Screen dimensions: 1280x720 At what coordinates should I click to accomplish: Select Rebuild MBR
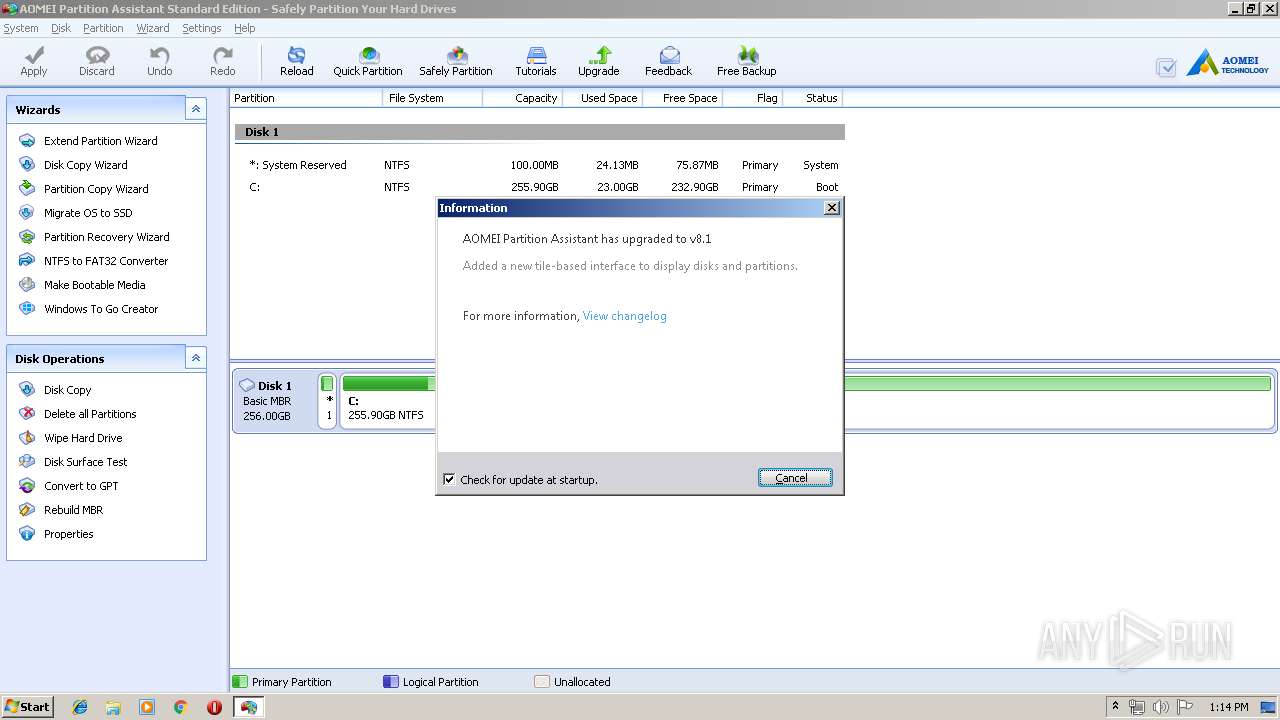61,510
